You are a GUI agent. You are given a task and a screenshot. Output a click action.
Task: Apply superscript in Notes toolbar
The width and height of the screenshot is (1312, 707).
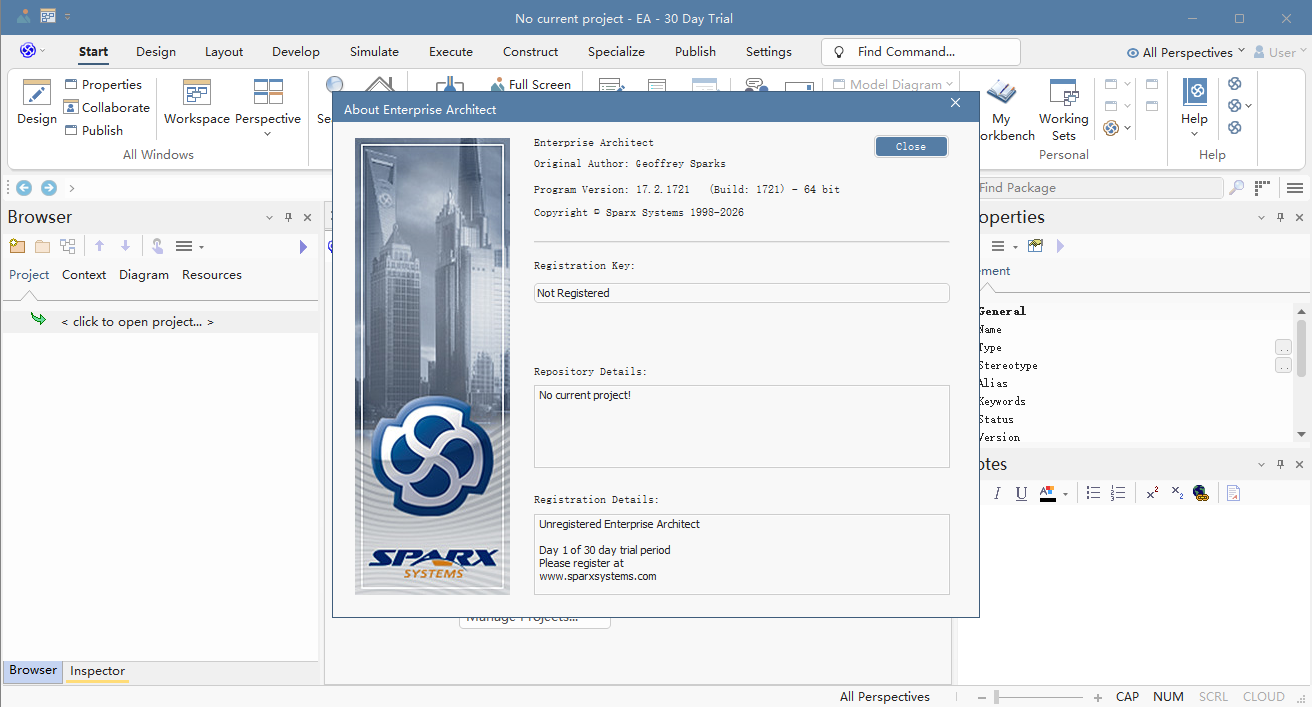(1152, 492)
